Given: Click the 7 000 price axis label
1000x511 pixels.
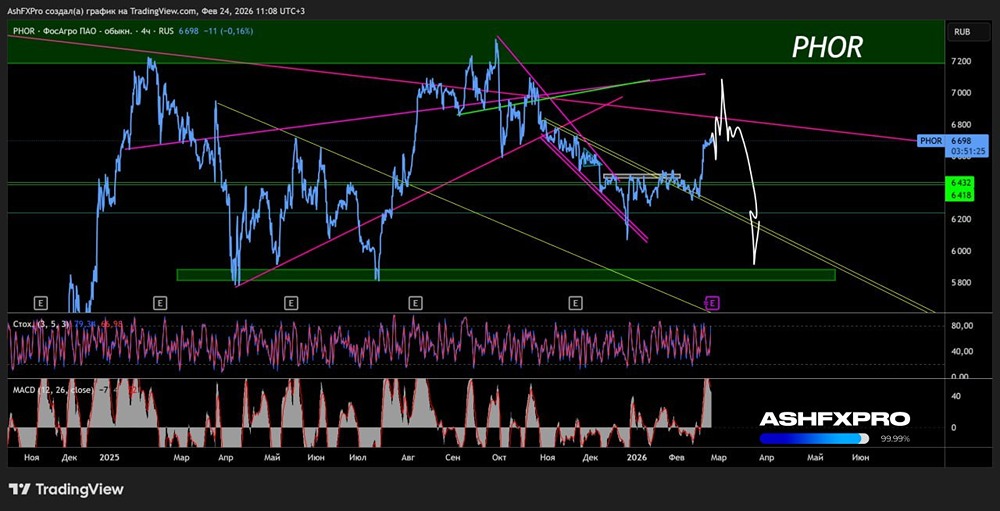Looking at the screenshot, I should coord(960,93).
